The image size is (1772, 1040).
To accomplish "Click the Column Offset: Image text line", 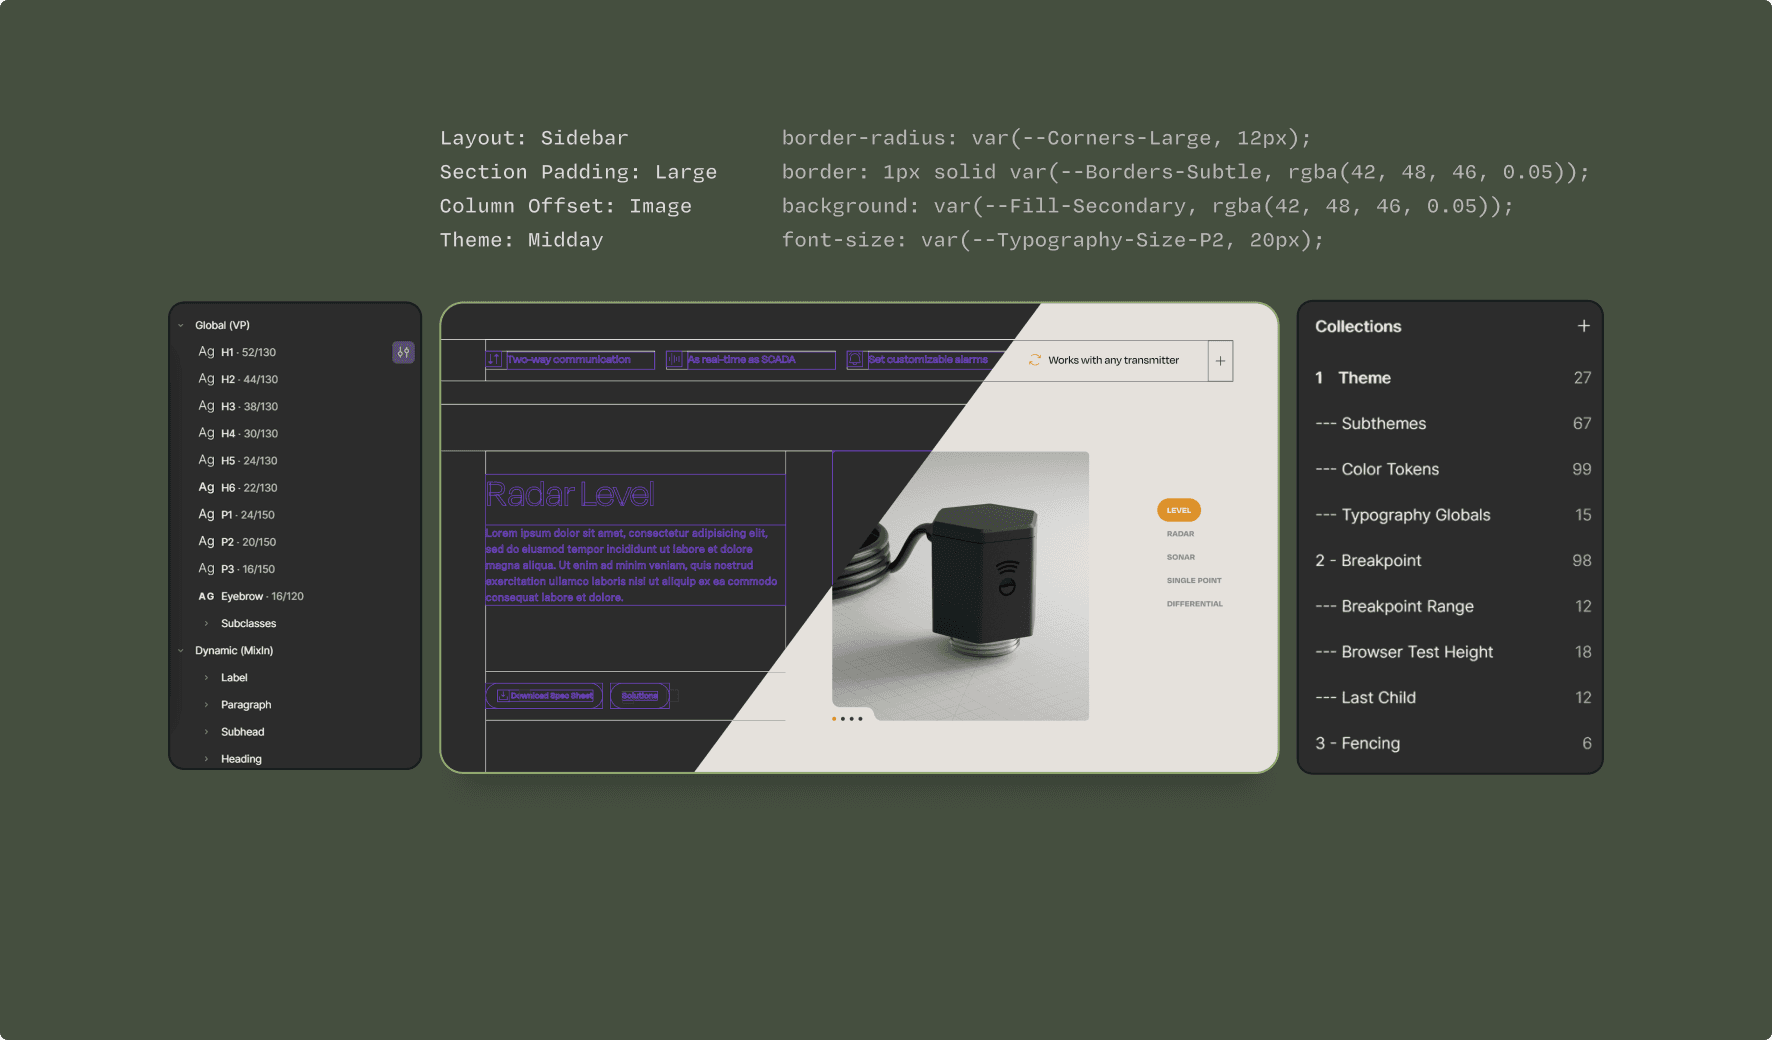I will pyautogui.click(x=566, y=206).
